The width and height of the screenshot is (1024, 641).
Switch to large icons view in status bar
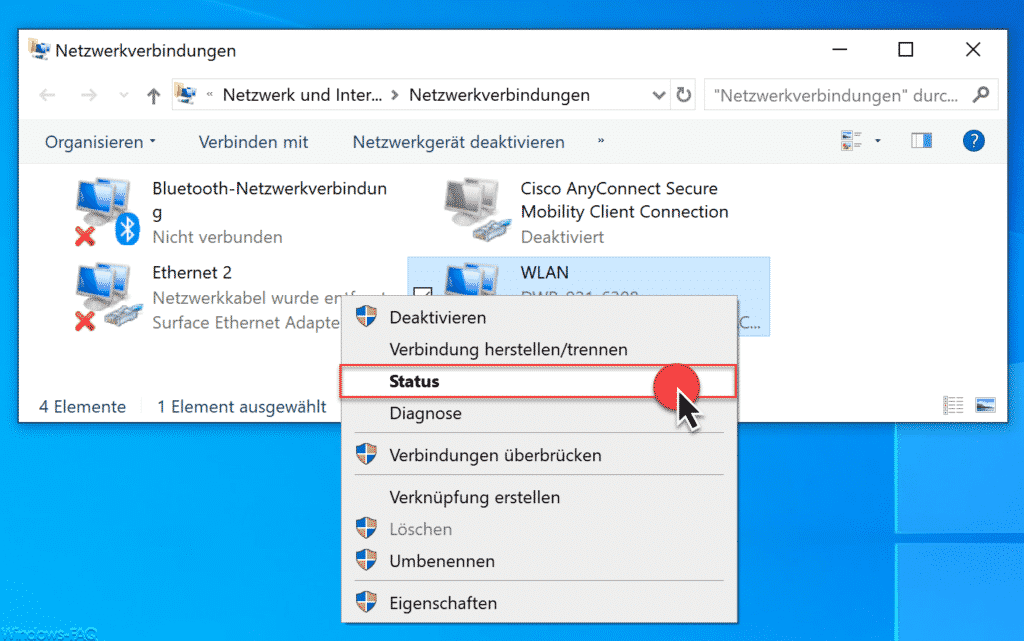pos(985,405)
